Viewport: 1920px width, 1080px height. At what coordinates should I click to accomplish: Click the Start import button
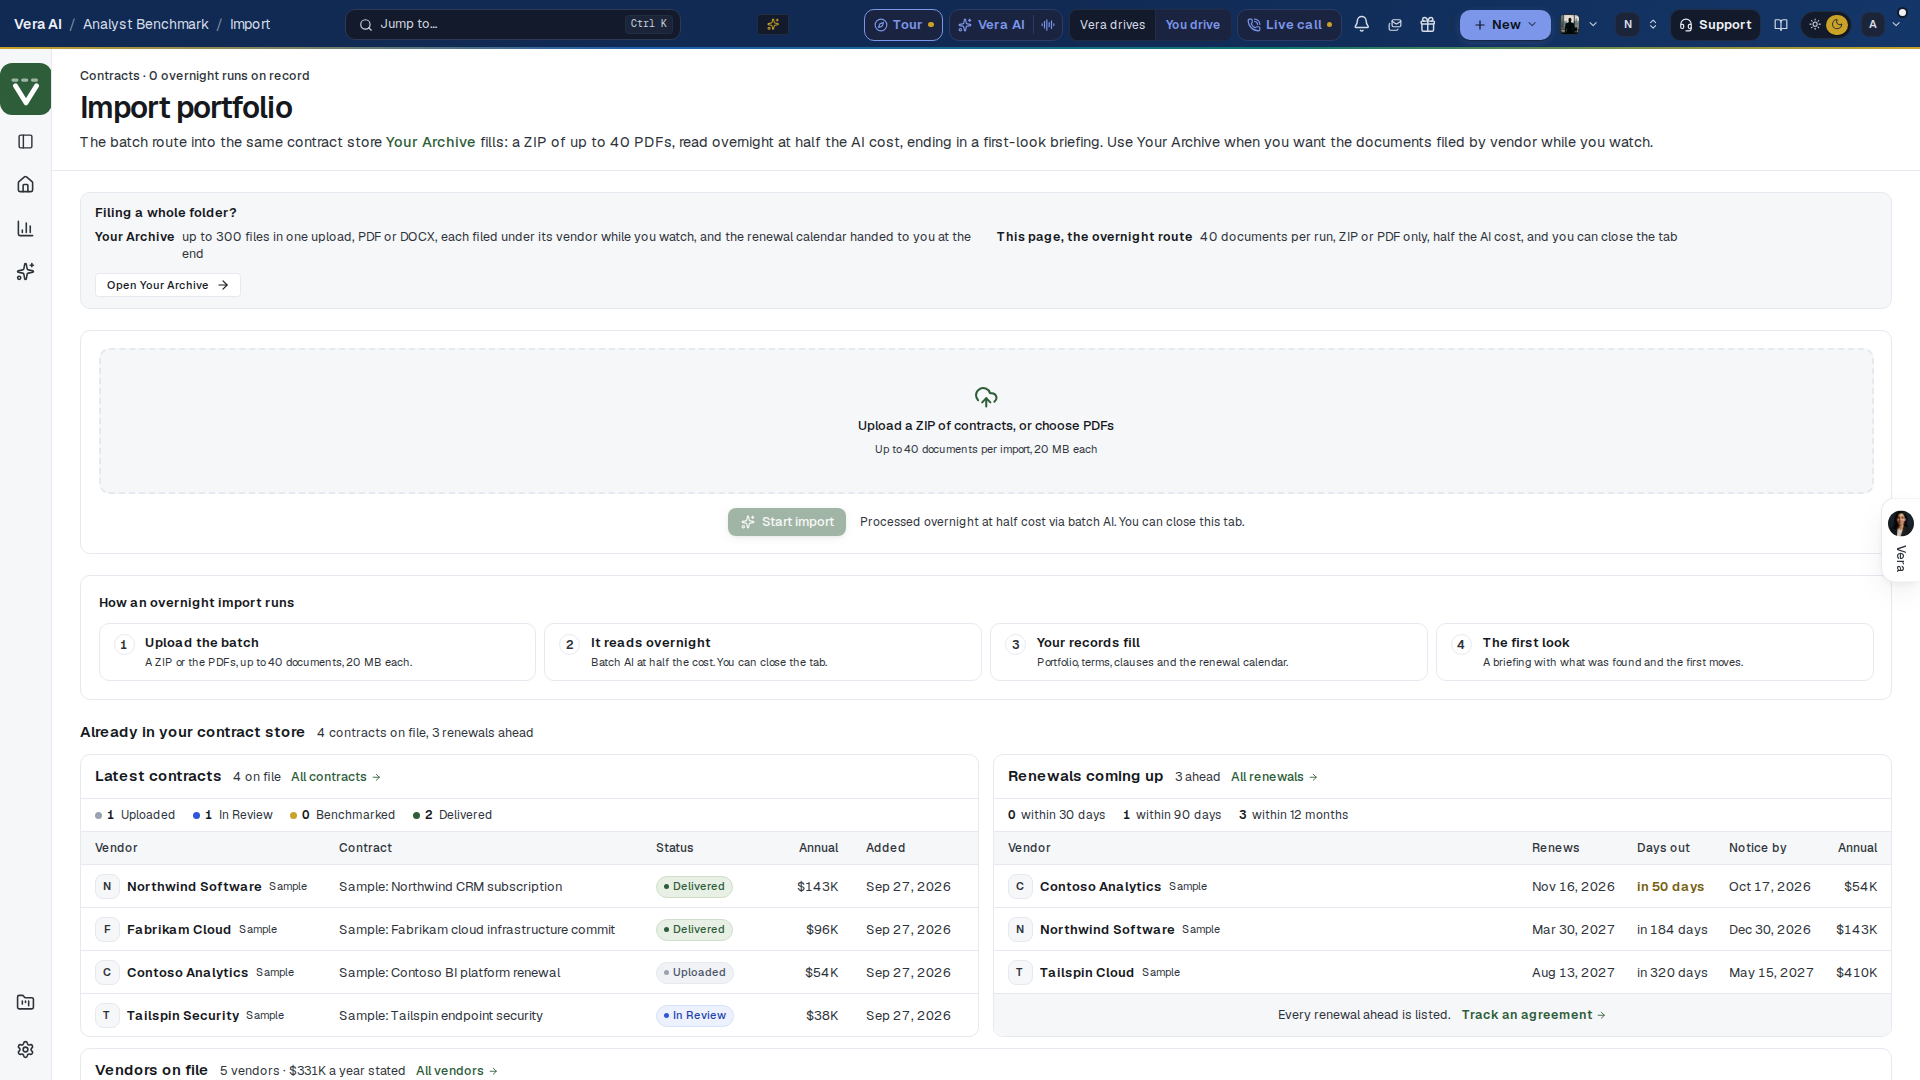click(787, 522)
